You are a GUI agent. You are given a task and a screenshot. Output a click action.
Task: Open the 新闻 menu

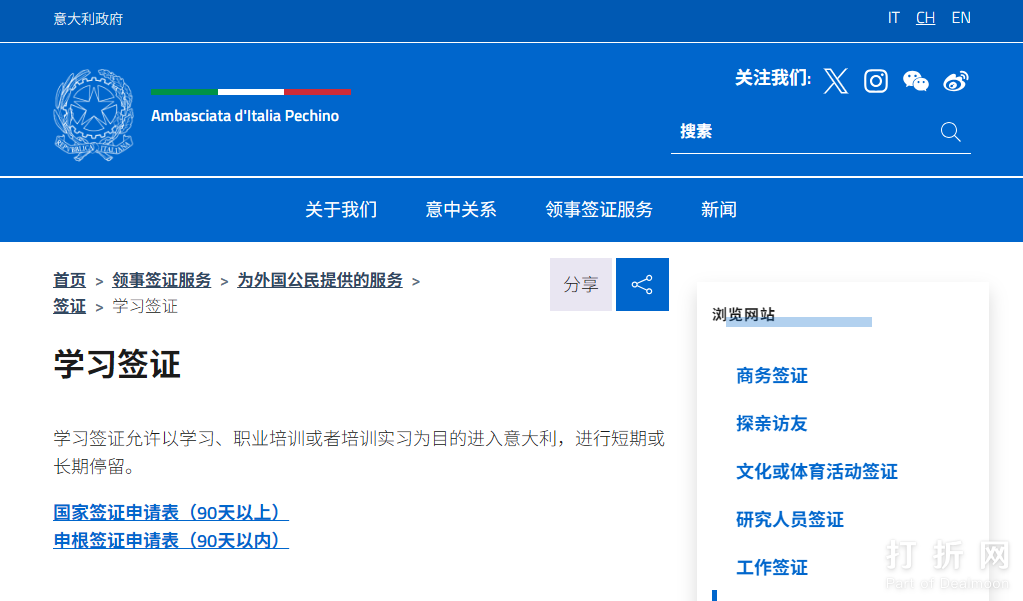(x=718, y=210)
